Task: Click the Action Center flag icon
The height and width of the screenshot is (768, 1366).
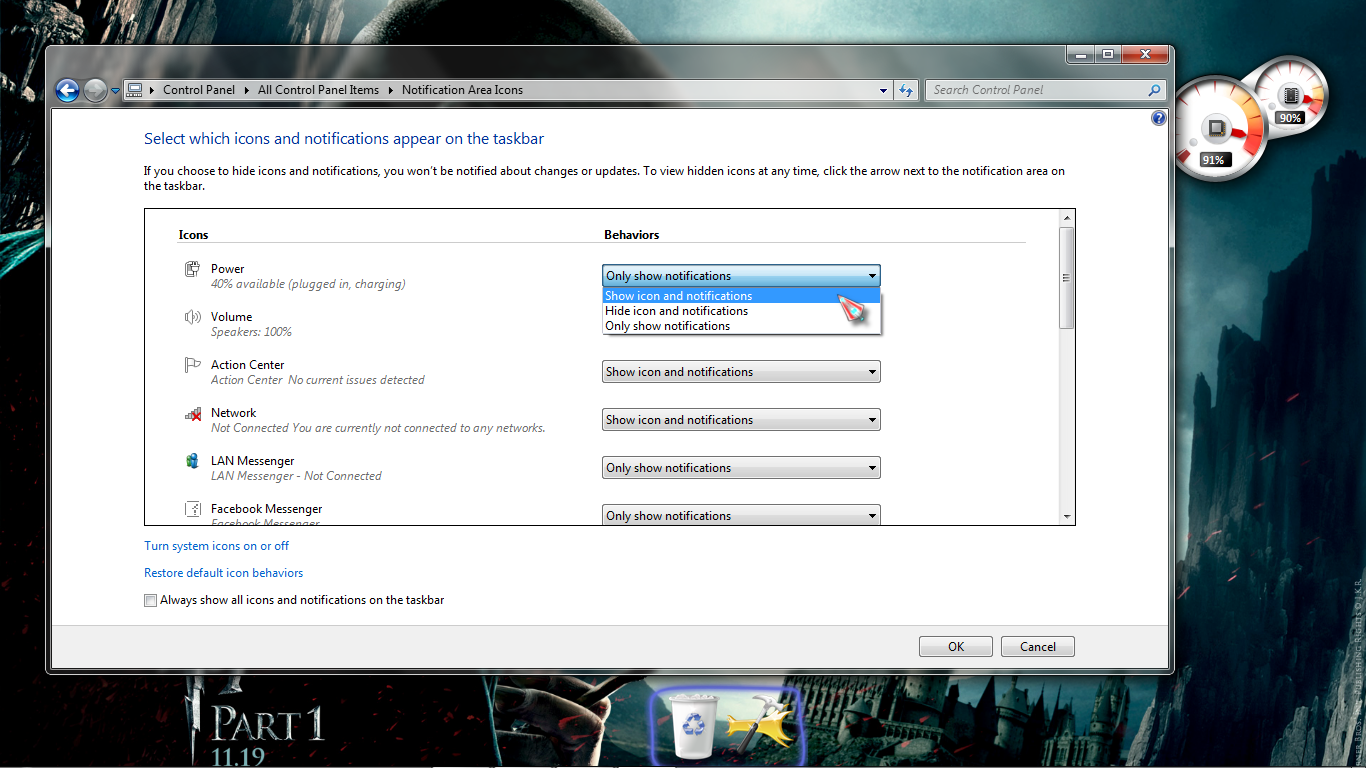Action: tap(193, 365)
